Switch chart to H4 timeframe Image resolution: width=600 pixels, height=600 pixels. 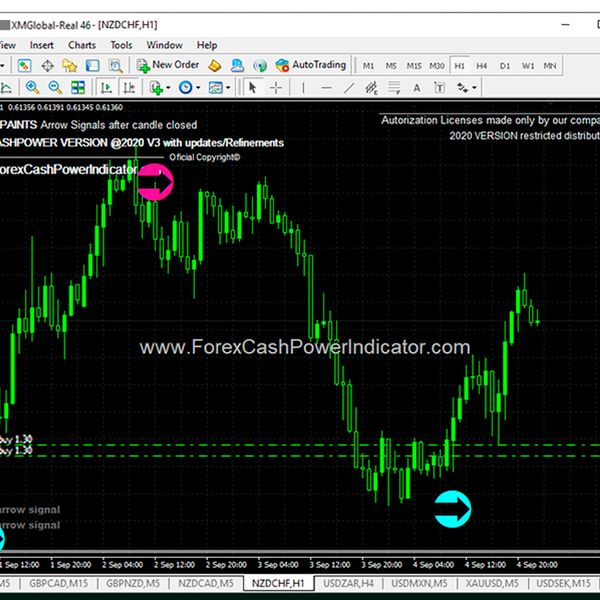[x=481, y=66]
